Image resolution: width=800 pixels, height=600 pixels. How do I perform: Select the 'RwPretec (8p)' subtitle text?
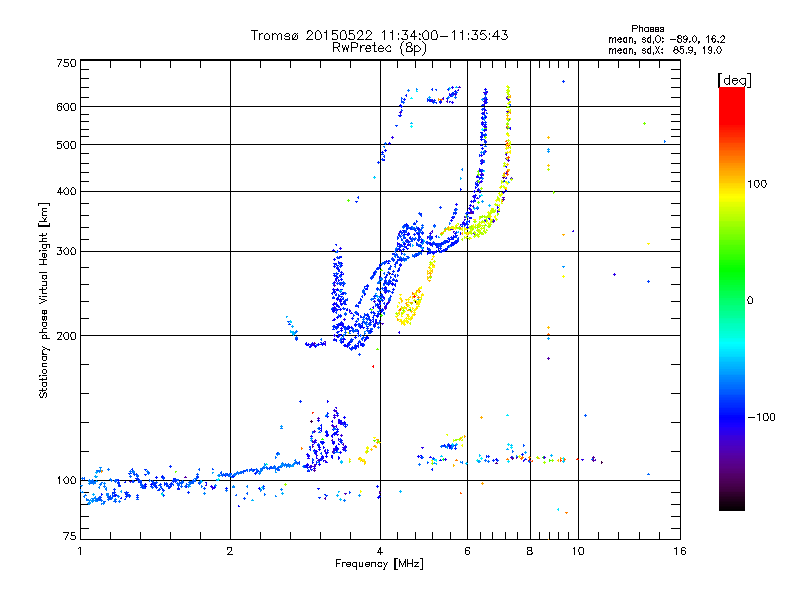click(379, 48)
